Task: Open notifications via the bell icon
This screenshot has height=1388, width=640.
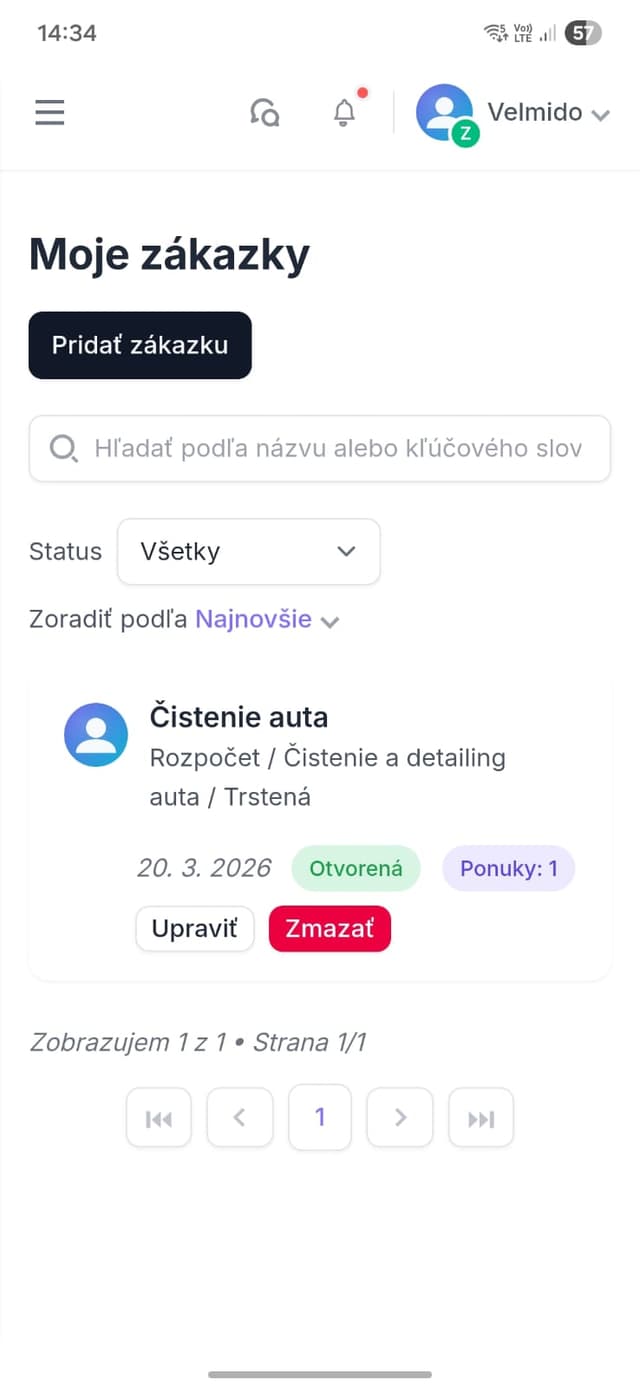Action: 344,112
